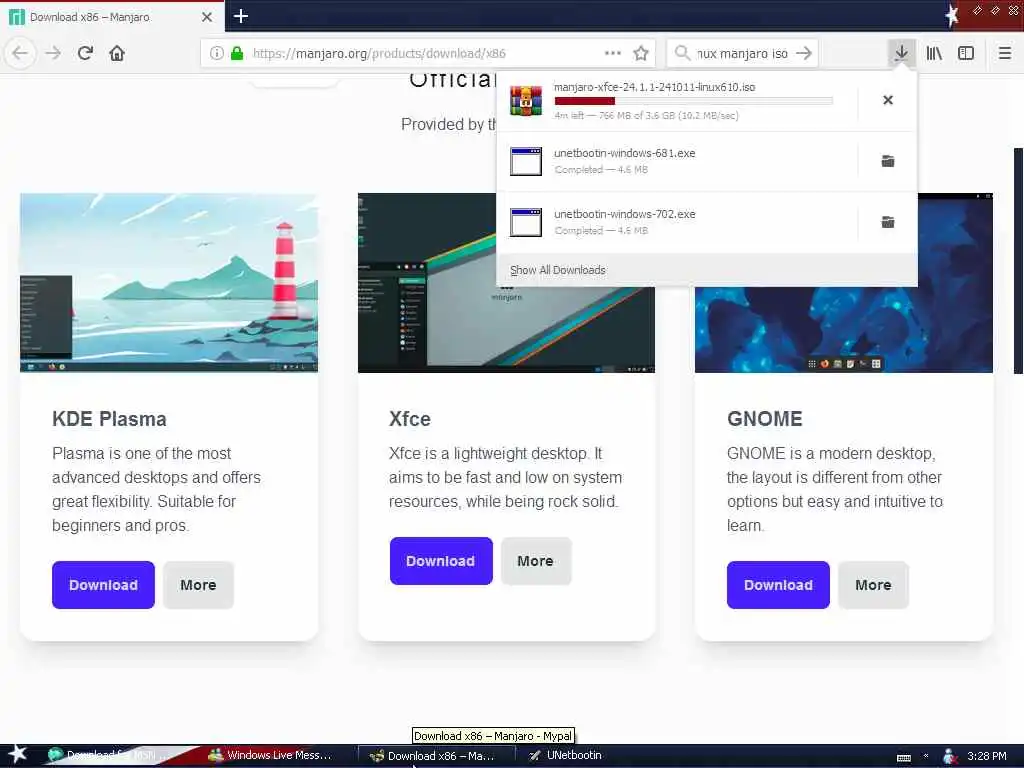Open the browser home page icon
The width and height of the screenshot is (1024, 768).
click(x=117, y=53)
